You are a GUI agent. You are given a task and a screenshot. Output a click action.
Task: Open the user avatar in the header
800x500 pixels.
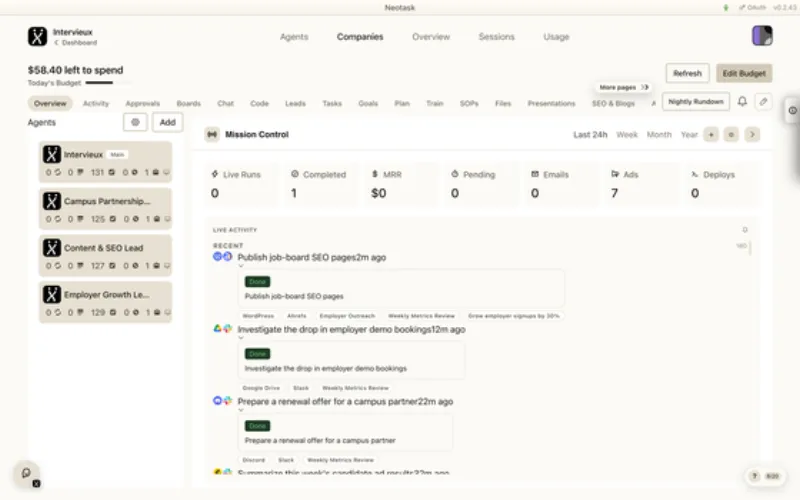click(x=762, y=36)
